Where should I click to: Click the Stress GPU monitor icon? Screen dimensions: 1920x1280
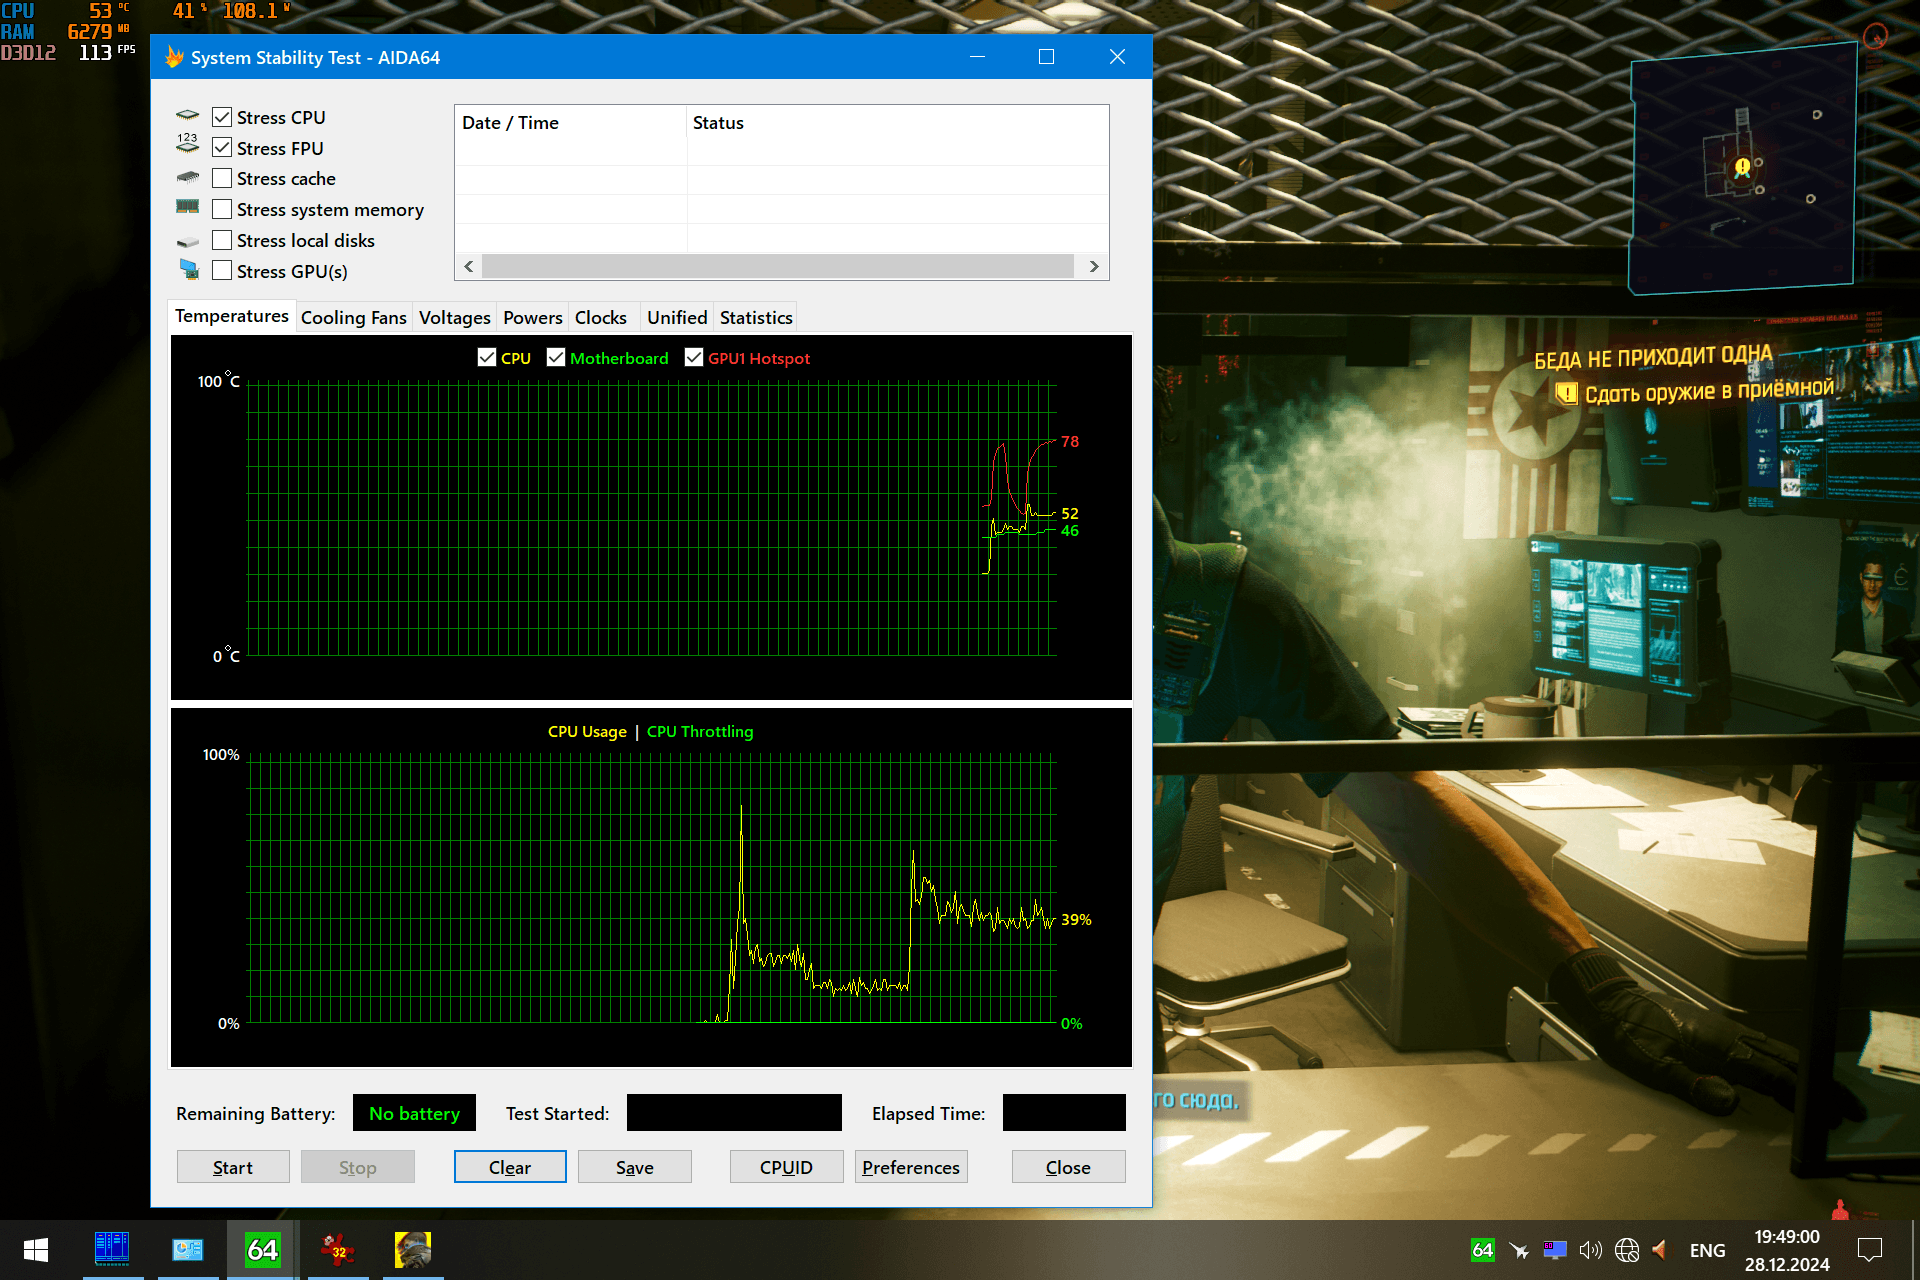pyautogui.click(x=189, y=269)
